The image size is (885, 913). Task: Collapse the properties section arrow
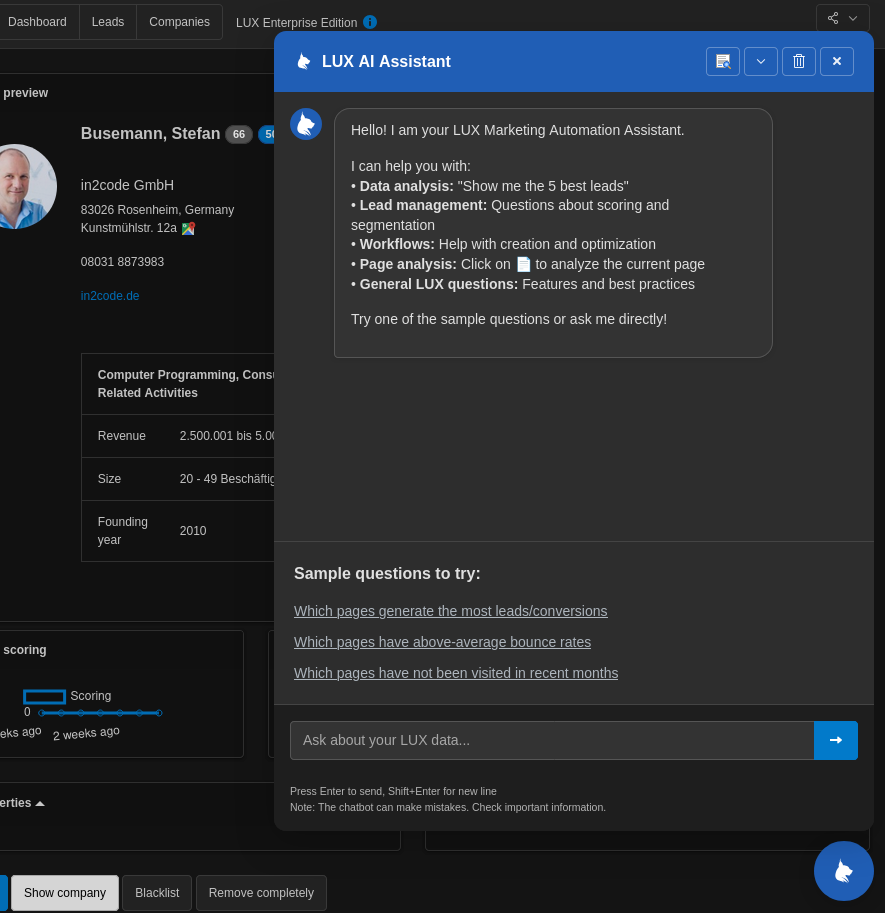click(40, 803)
